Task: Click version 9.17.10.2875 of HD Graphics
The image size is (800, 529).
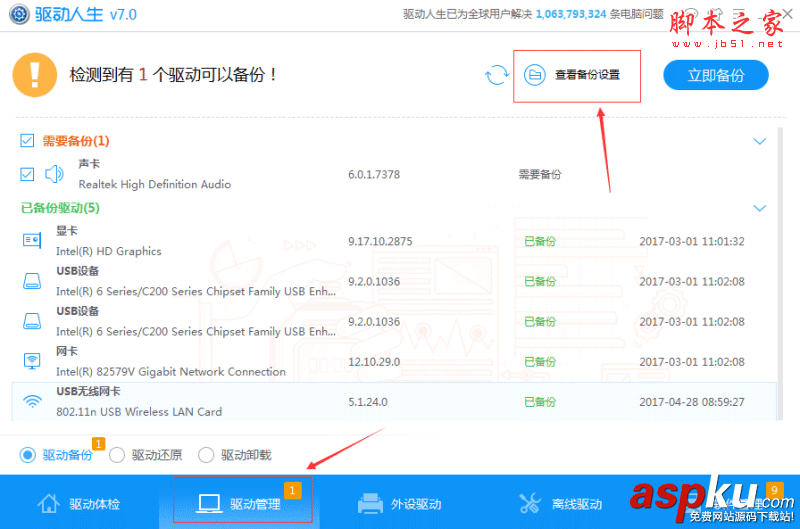Action: 380,241
